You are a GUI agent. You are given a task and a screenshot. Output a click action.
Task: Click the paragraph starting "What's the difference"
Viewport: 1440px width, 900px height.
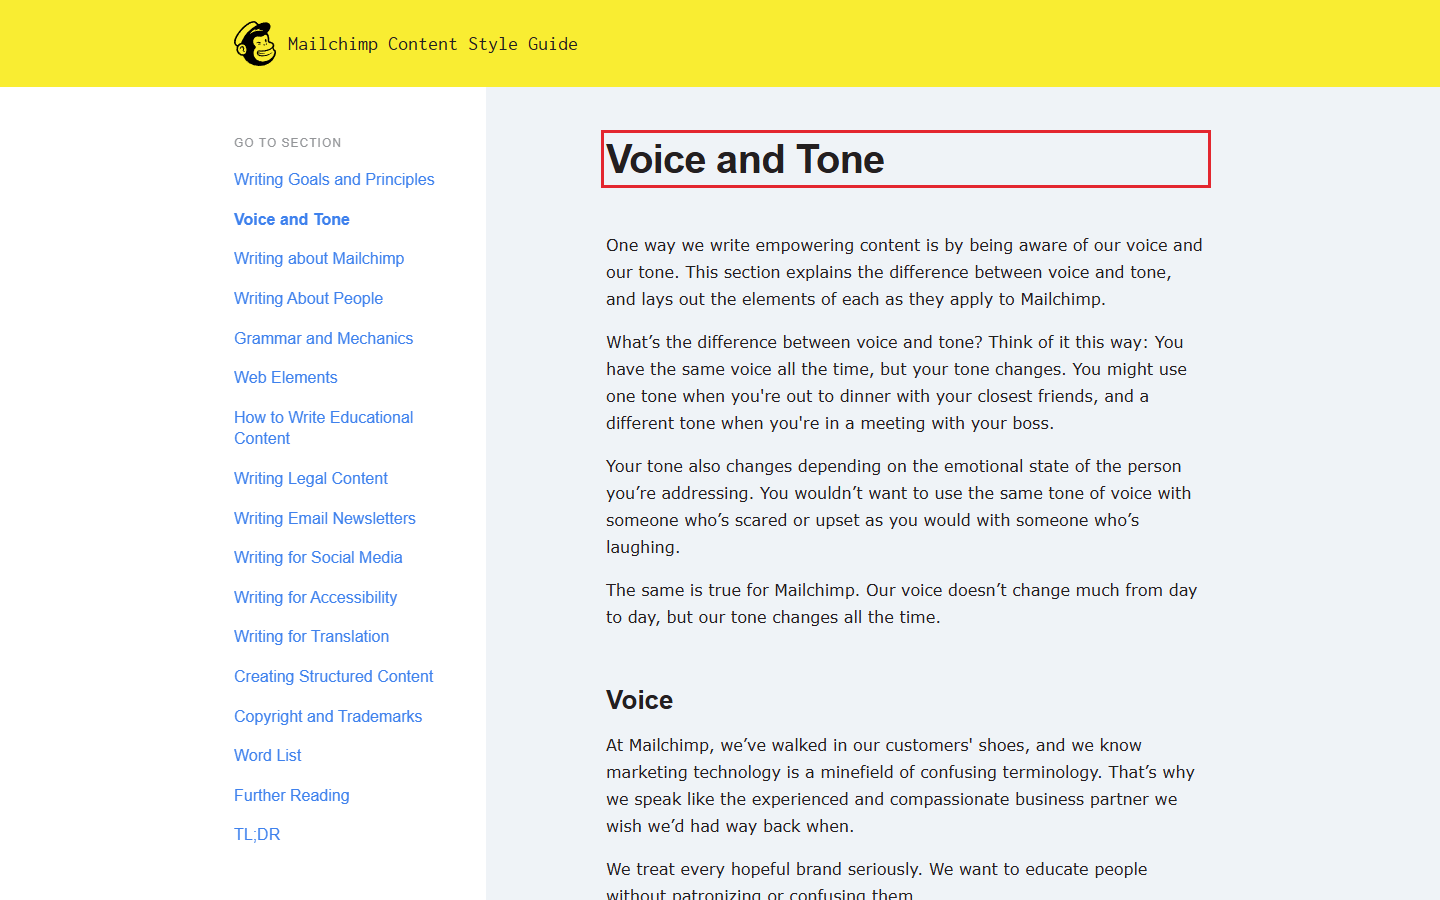point(897,382)
